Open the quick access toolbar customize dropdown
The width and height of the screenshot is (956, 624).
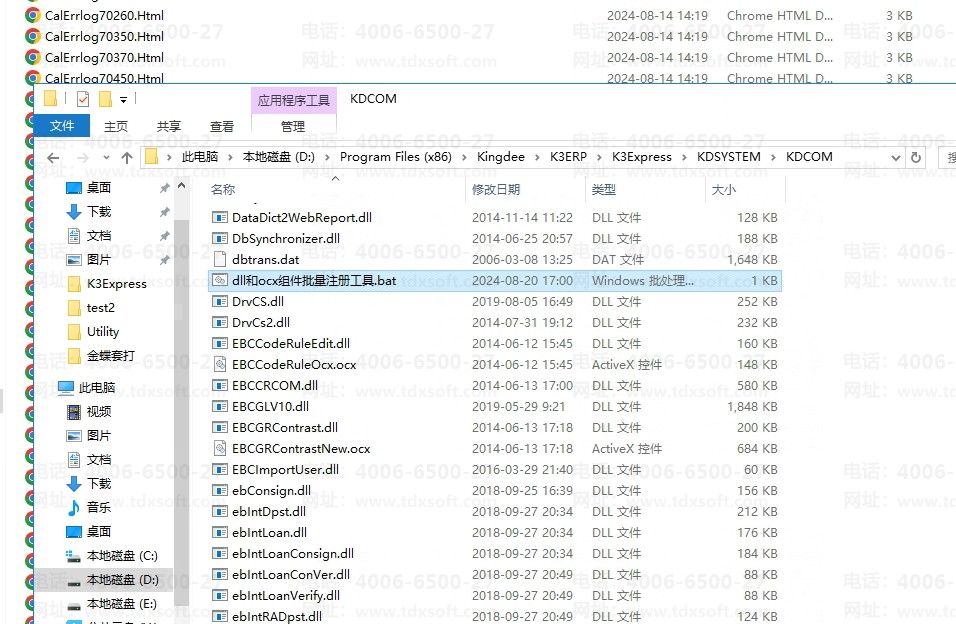pos(123,100)
